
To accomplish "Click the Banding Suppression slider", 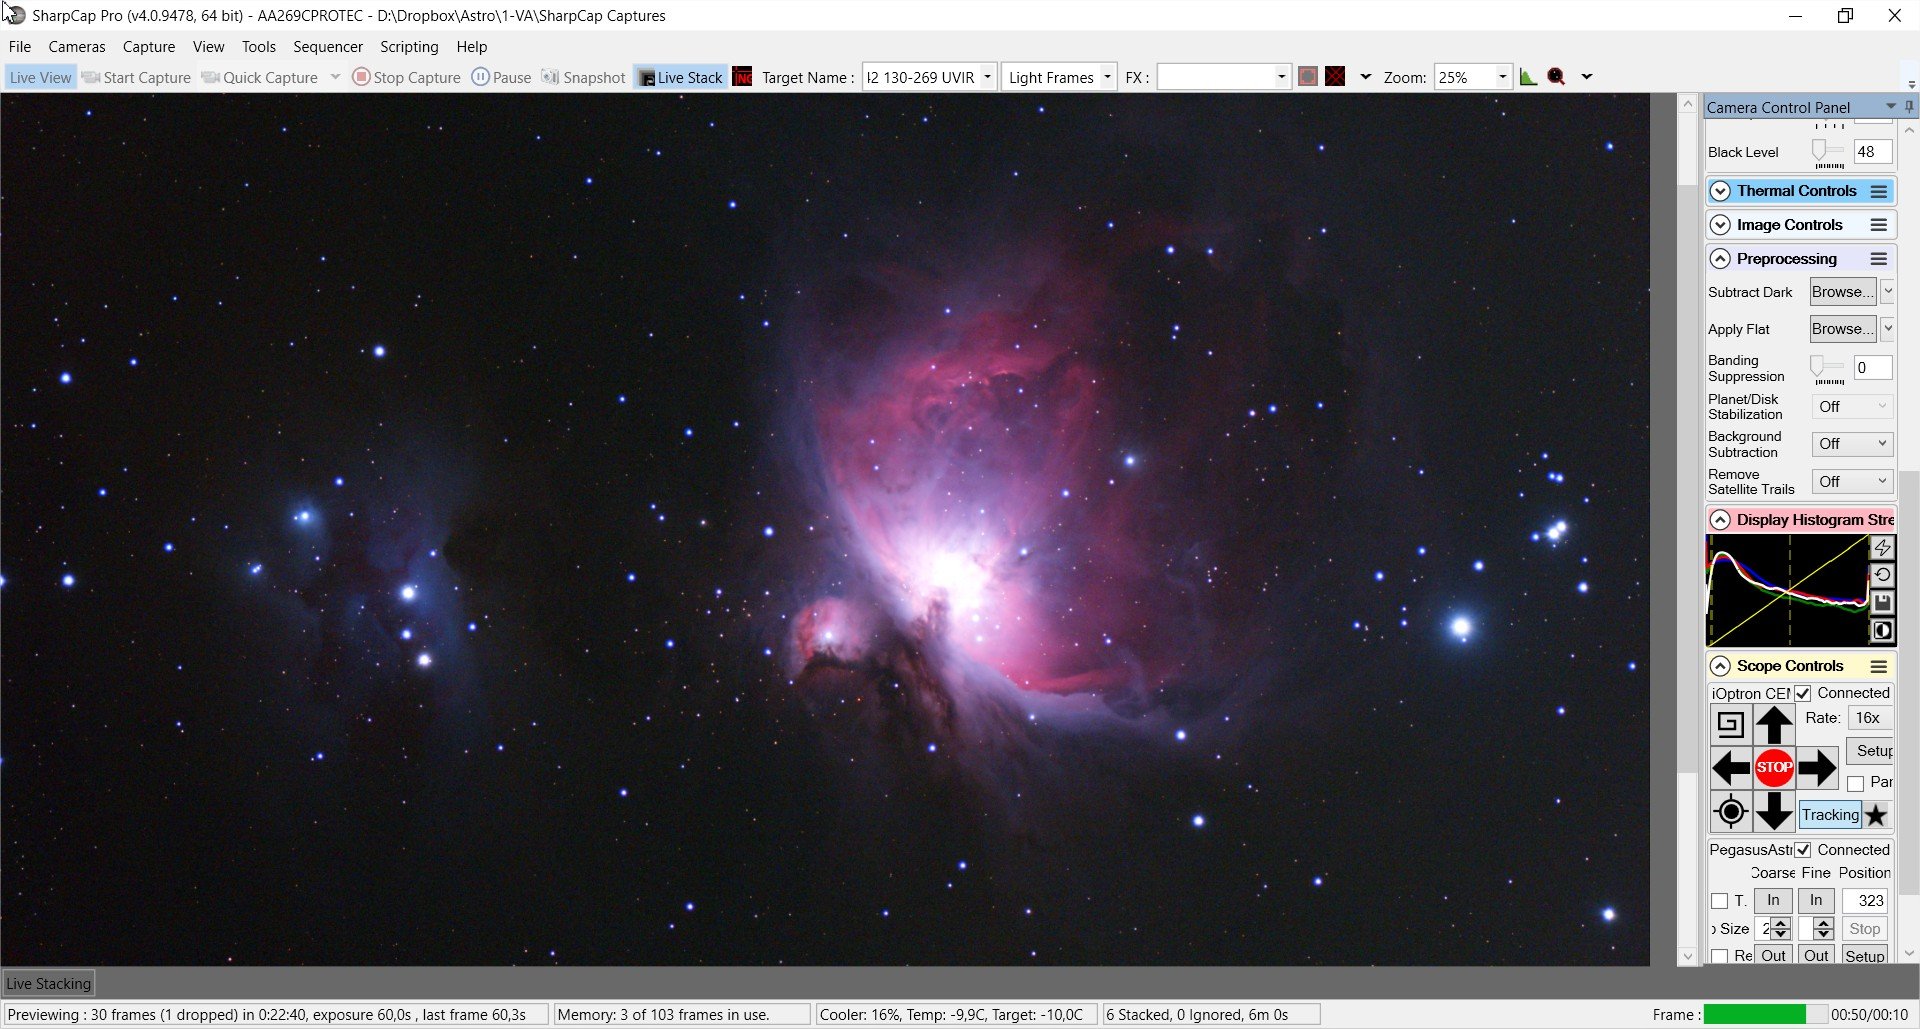I will pos(1828,368).
